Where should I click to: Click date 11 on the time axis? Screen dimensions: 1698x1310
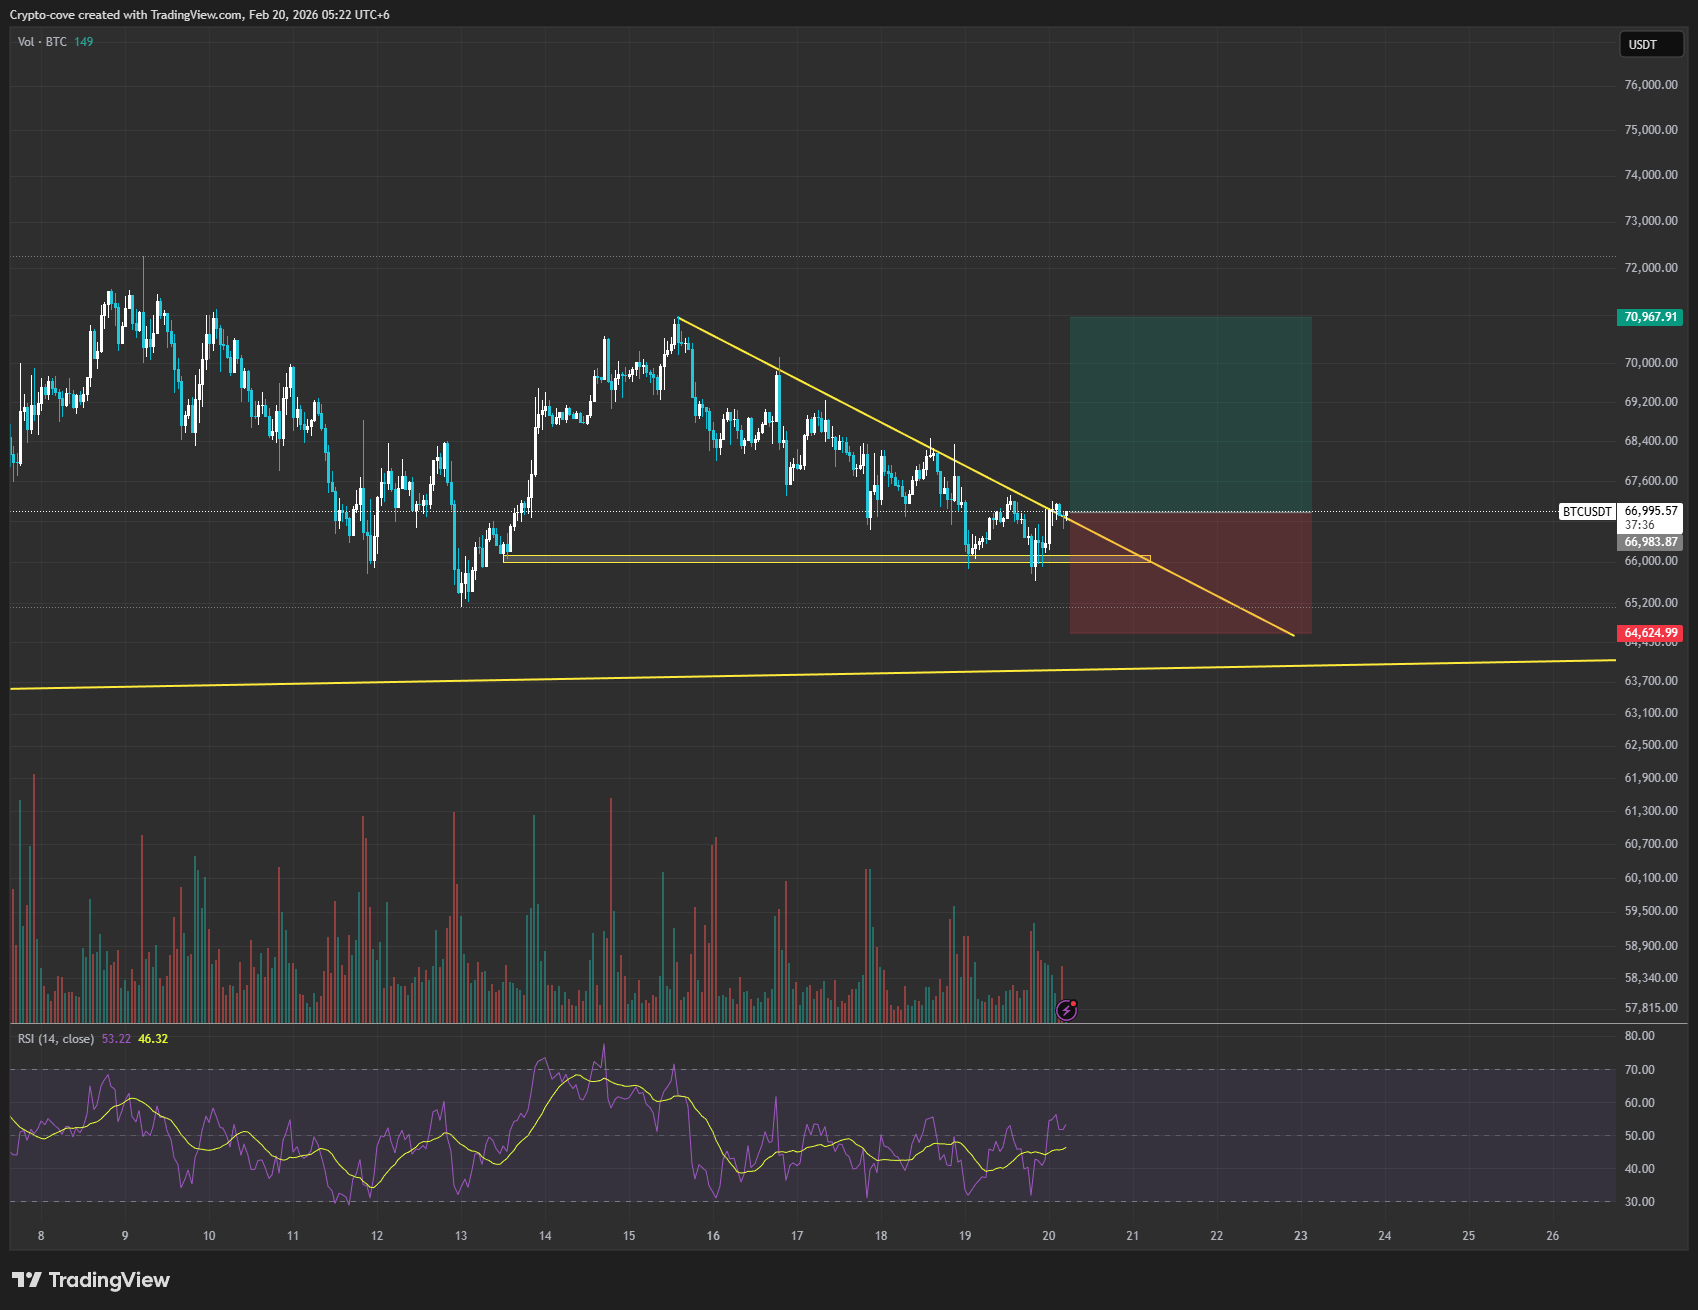tap(293, 1236)
